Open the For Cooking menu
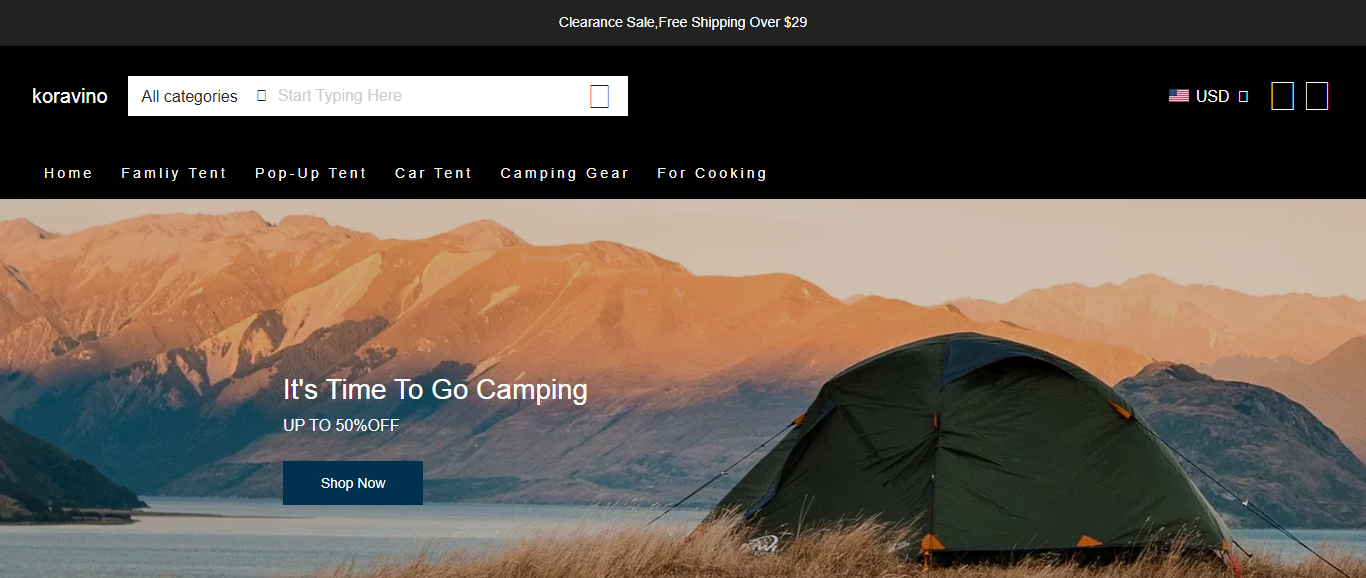This screenshot has height=578, width=1366. pos(712,173)
